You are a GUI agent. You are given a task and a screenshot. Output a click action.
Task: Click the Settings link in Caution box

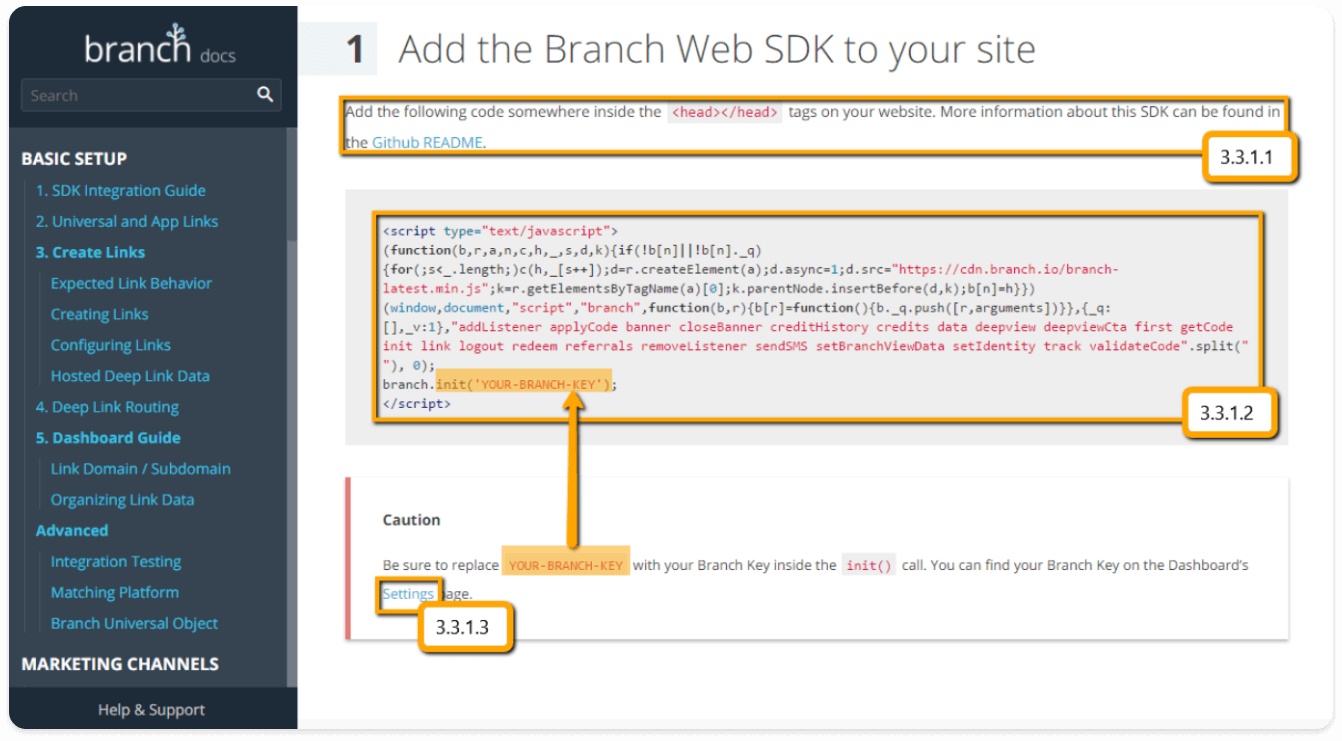click(408, 593)
